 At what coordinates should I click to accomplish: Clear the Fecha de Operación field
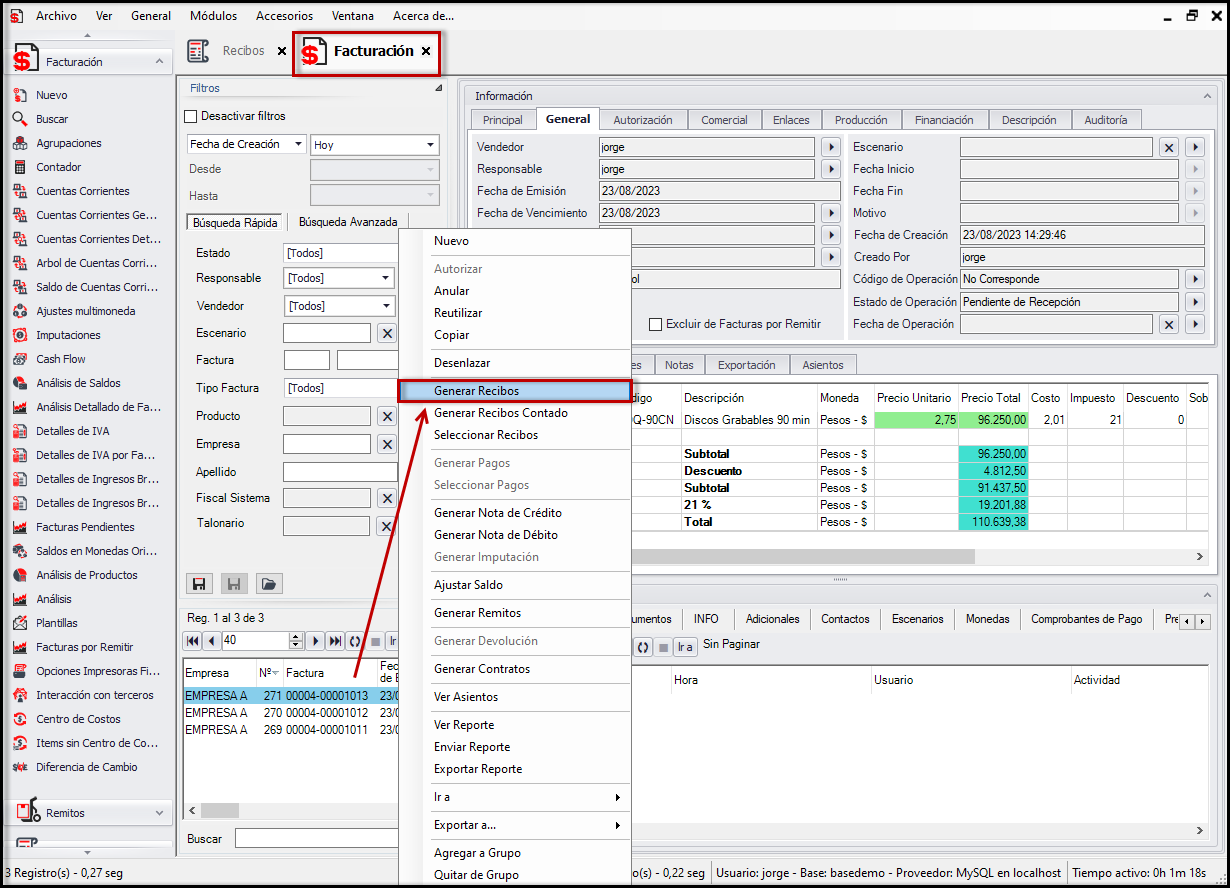pyautogui.click(x=1168, y=324)
